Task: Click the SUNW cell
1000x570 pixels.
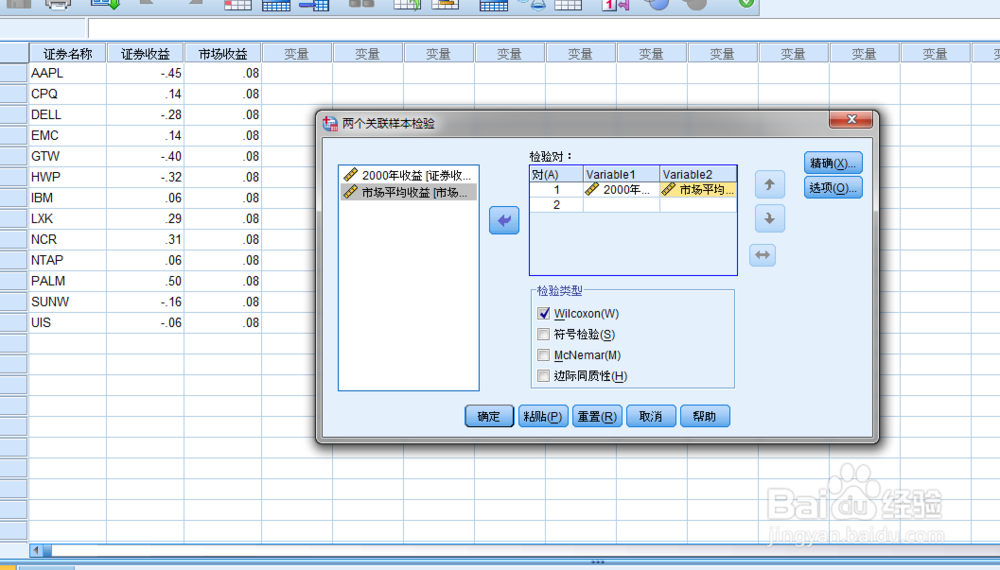Action: coord(68,302)
